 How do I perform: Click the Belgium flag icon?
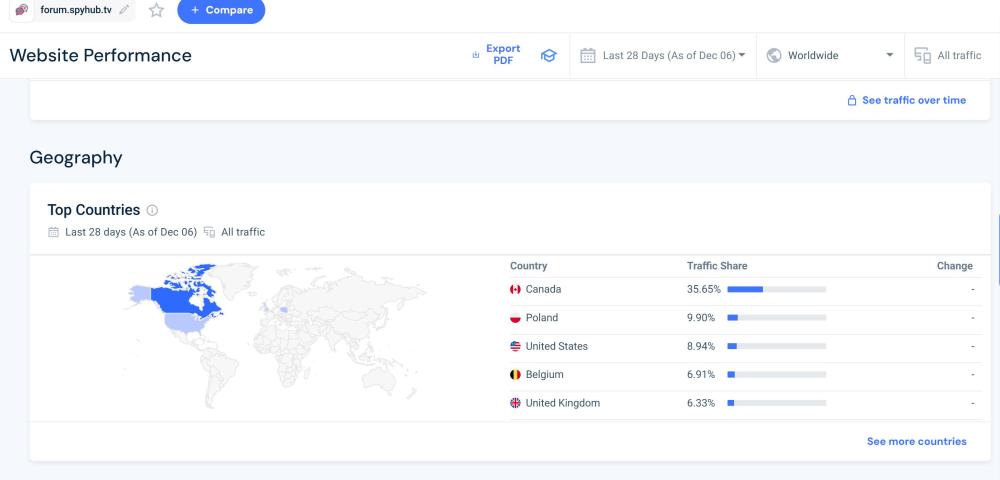tap(516, 375)
